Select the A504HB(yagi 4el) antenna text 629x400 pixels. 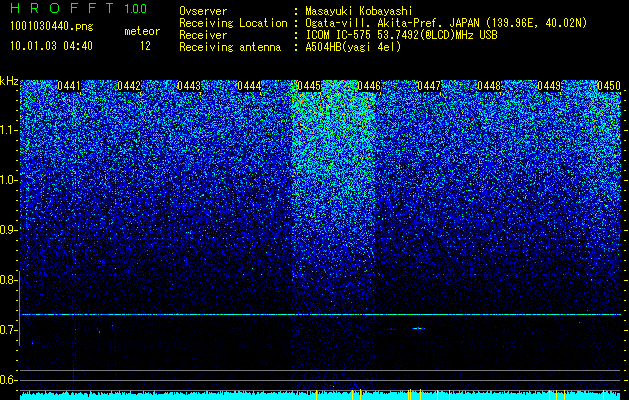(x=353, y=47)
